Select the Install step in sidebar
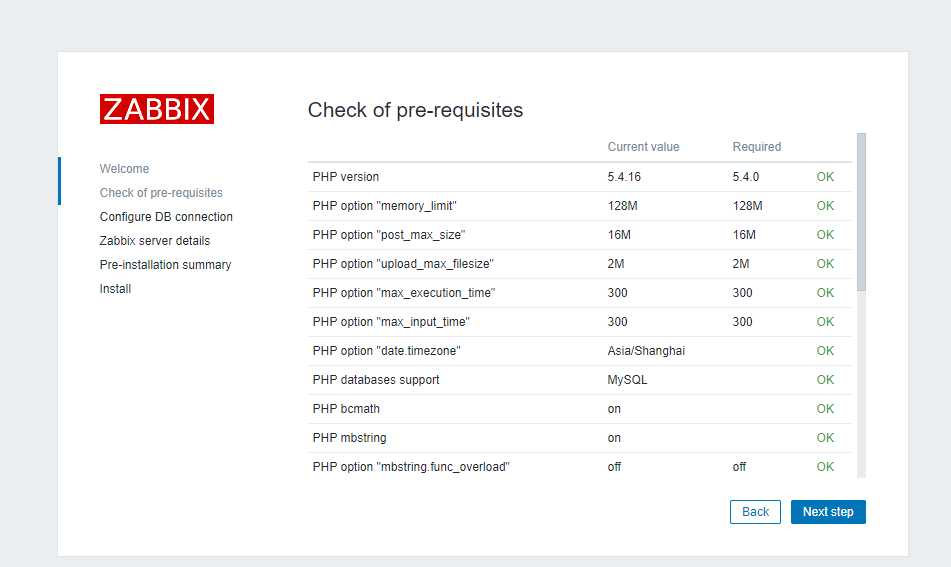The height and width of the screenshot is (567, 951). (x=115, y=289)
